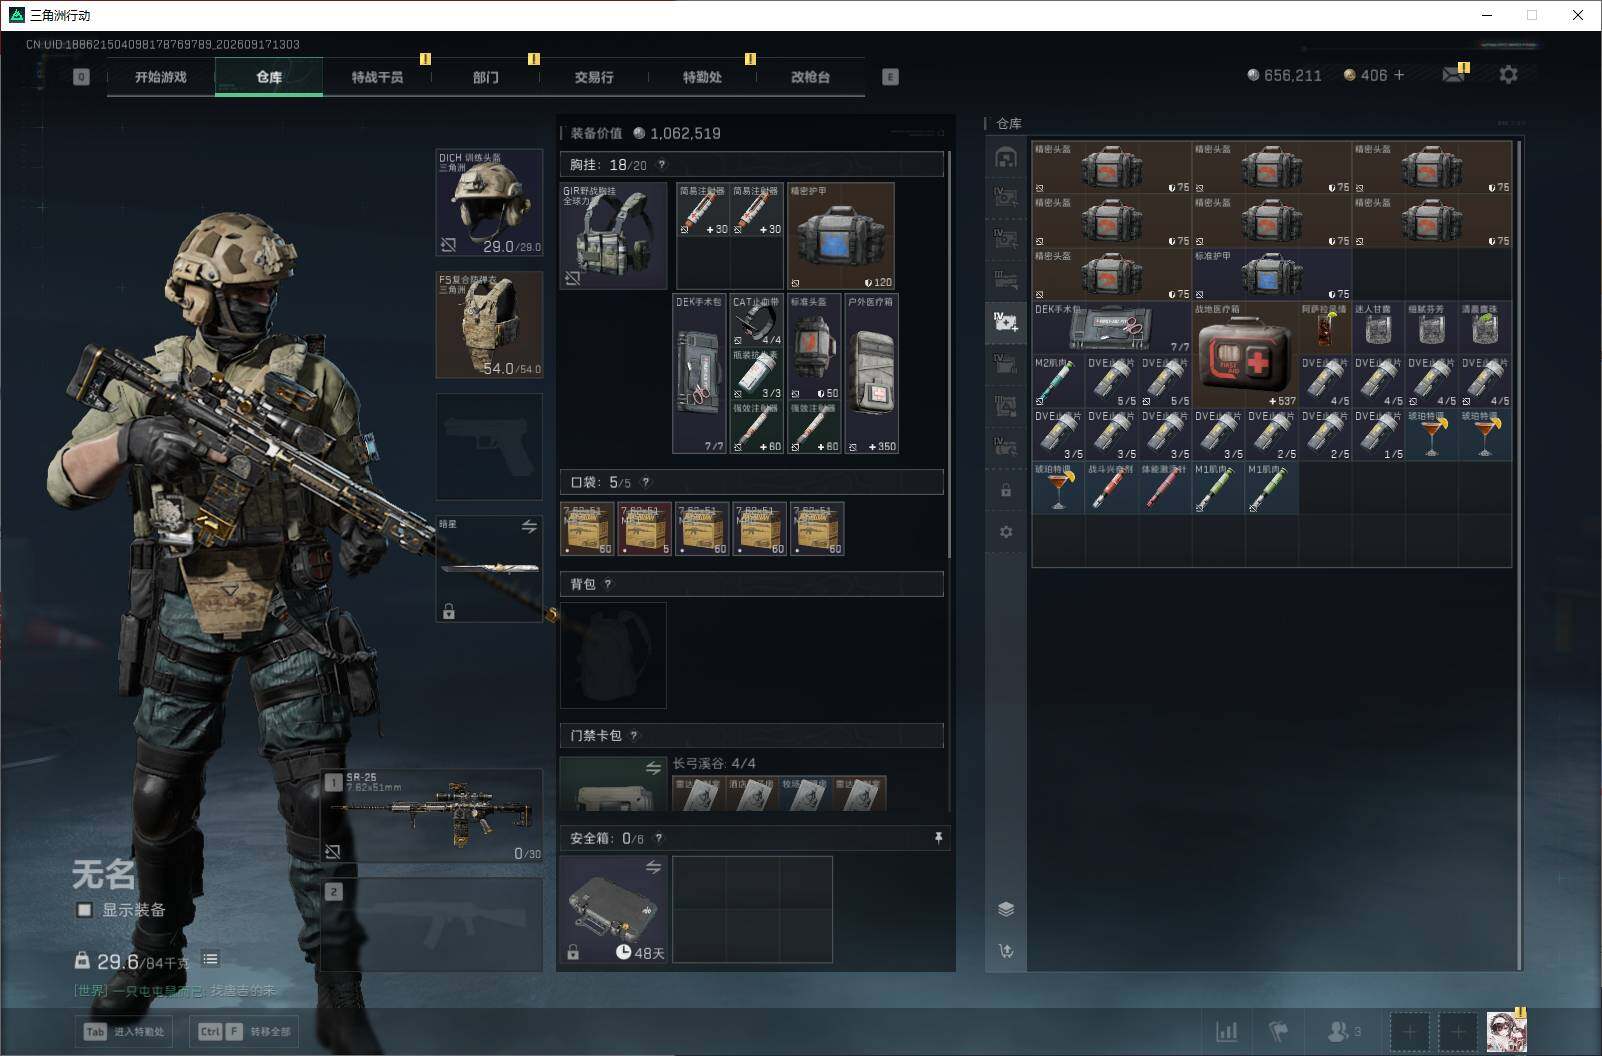Screen dimensions: 1602x1056
Task: Click the swap icon on the knife slot
Action: 529,527
